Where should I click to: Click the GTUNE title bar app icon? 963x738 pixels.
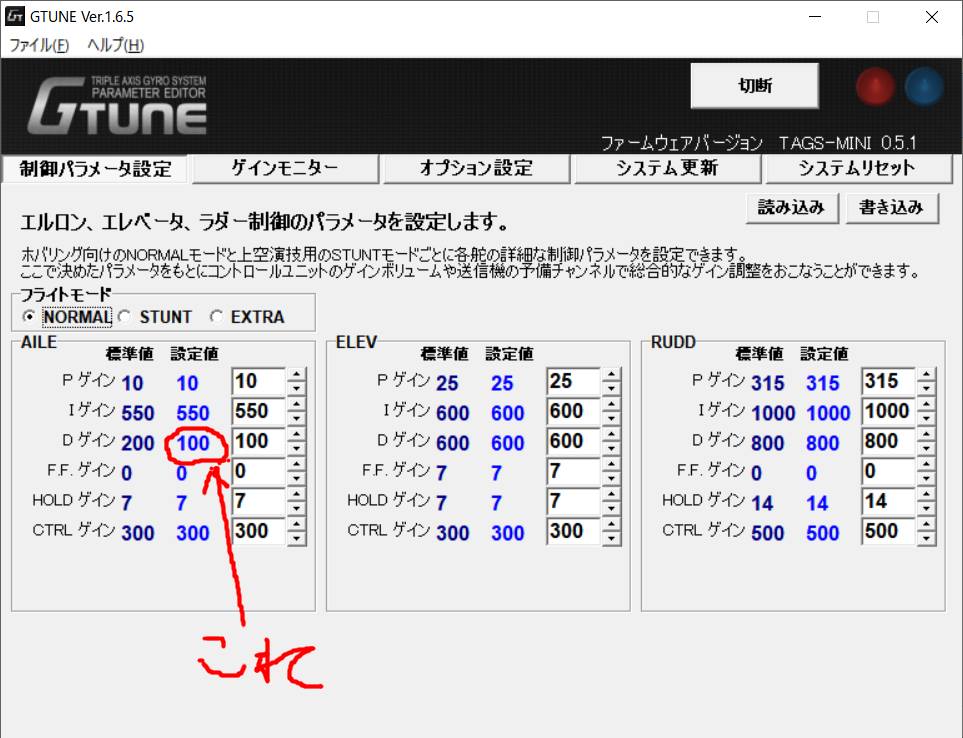15,16
